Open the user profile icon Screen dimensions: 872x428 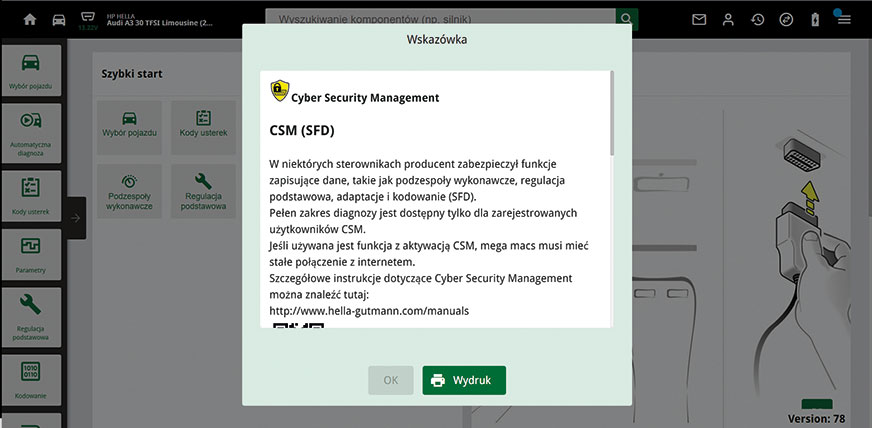pyautogui.click(x=728, y=19)
